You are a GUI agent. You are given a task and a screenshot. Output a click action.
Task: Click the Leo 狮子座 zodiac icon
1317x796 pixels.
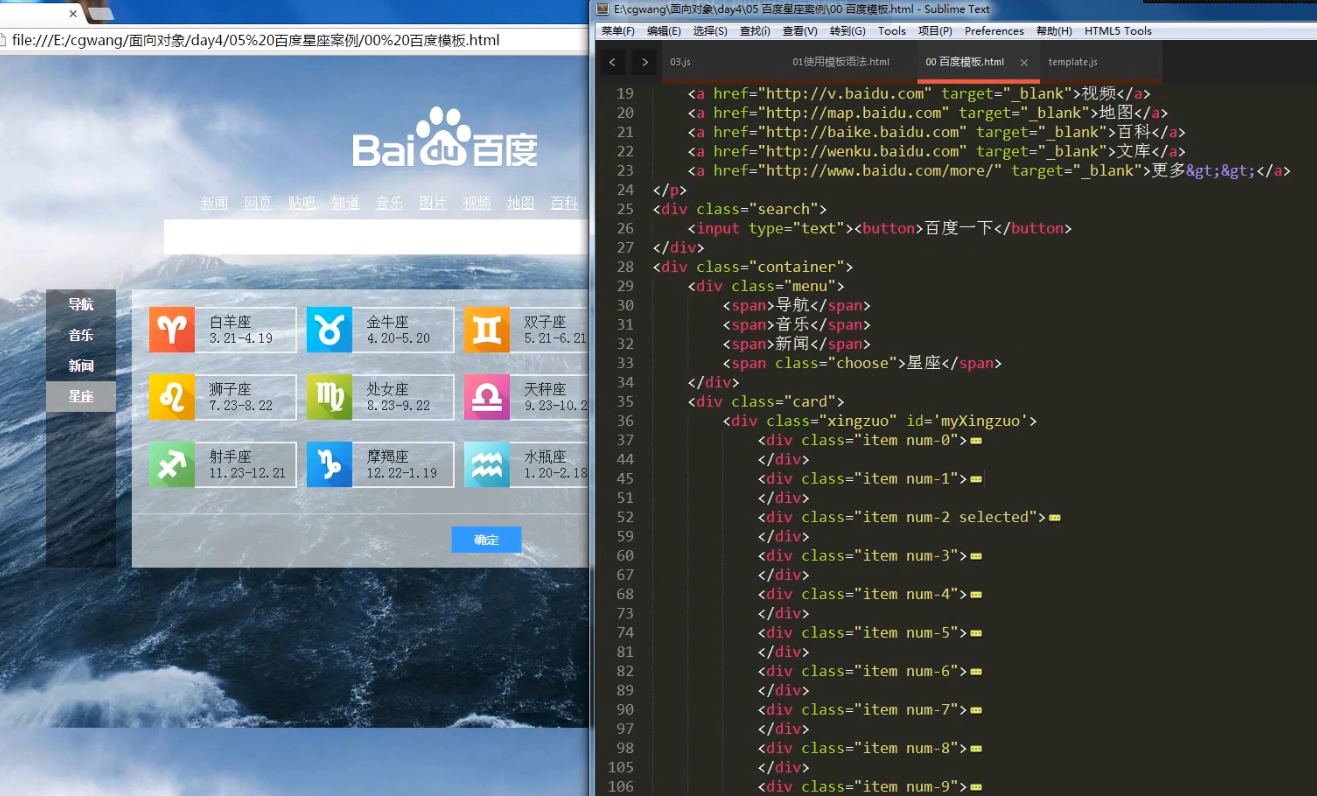172,397
